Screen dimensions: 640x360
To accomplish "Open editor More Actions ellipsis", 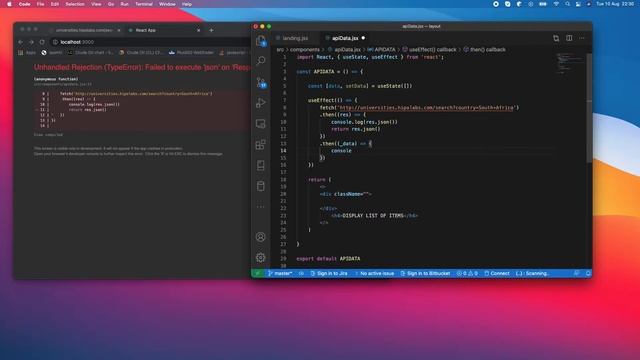I will (x=582, y=38).
